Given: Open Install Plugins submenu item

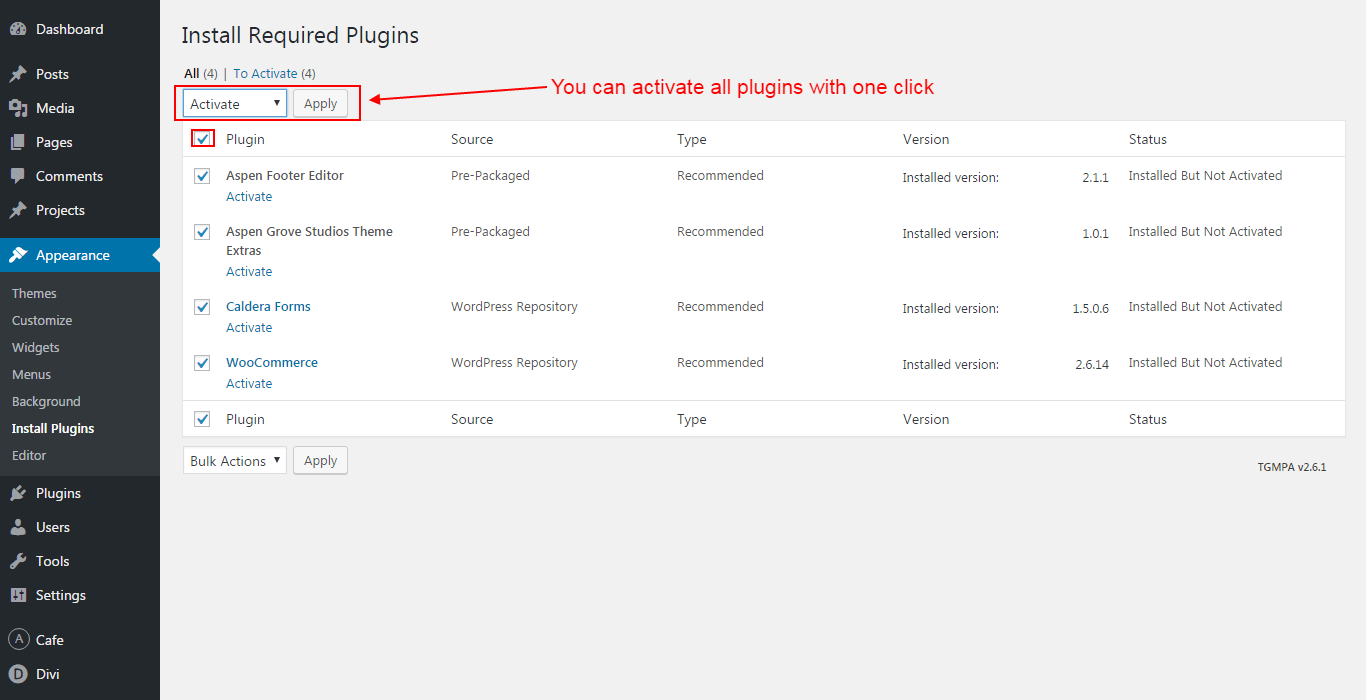Looking at the screenshot, I should (x=53, y=429).
